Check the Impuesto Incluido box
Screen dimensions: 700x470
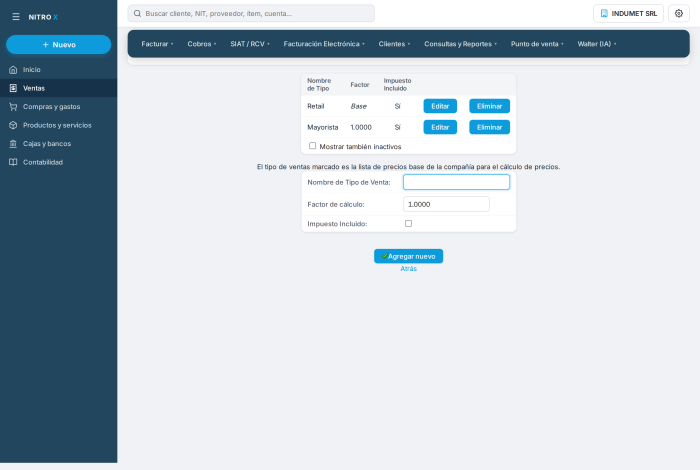tap(408, 224)
